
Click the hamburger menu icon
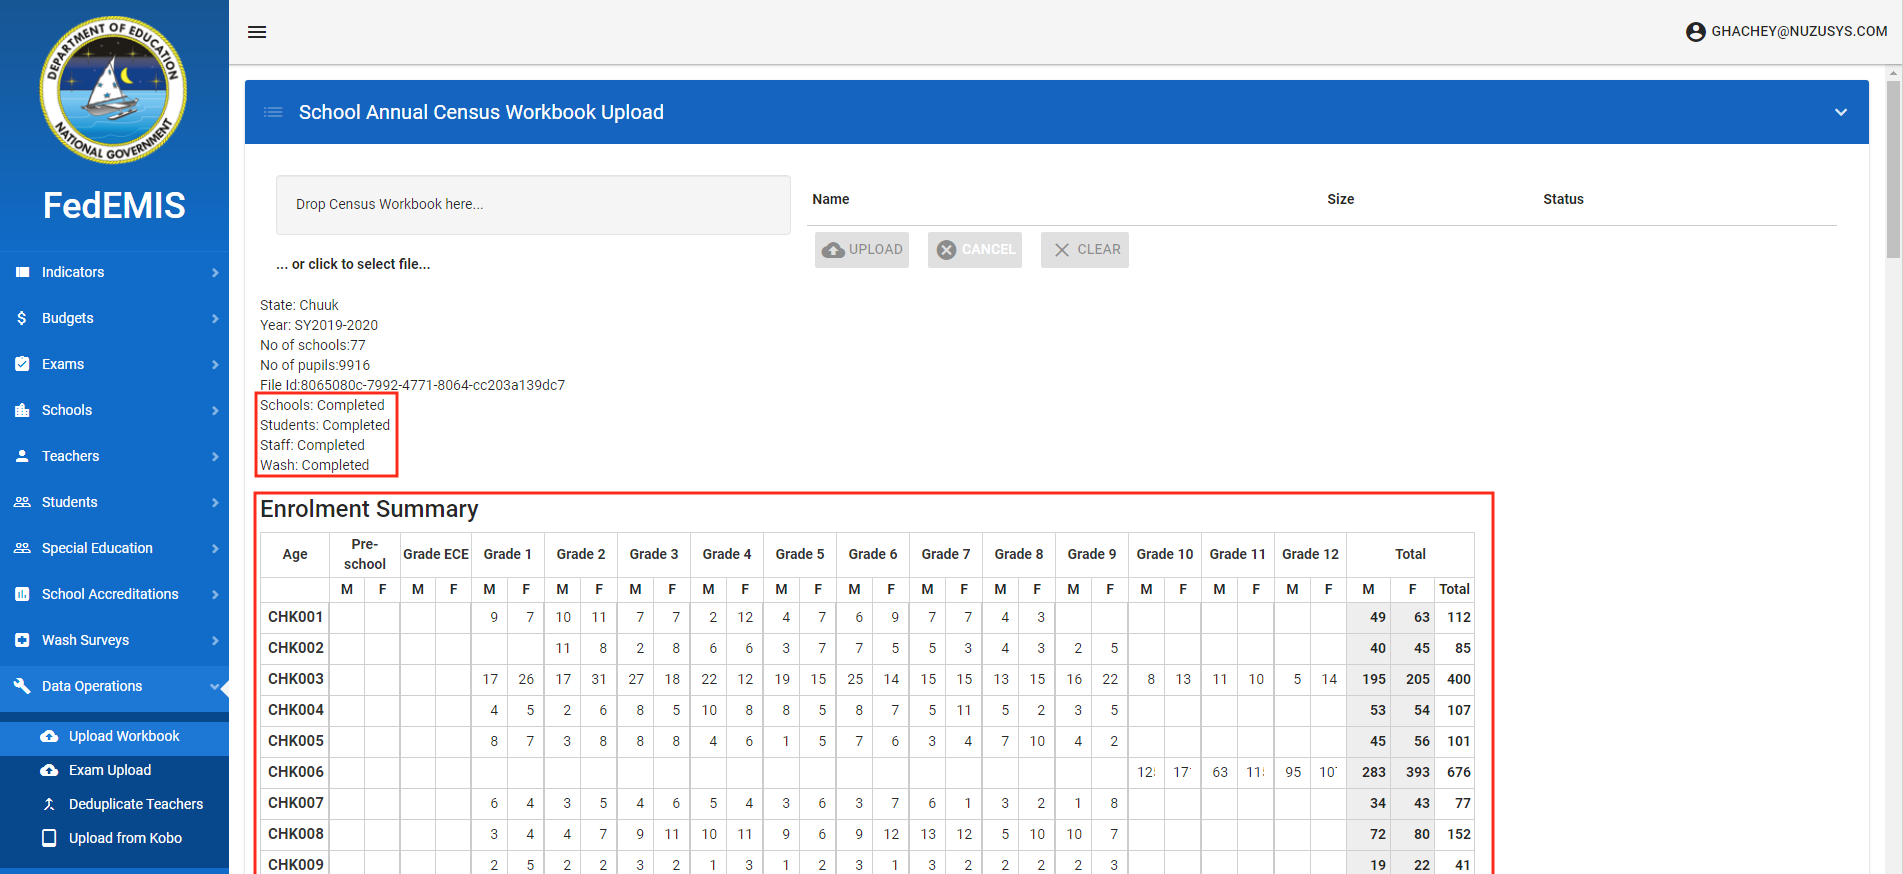[257, 32]
